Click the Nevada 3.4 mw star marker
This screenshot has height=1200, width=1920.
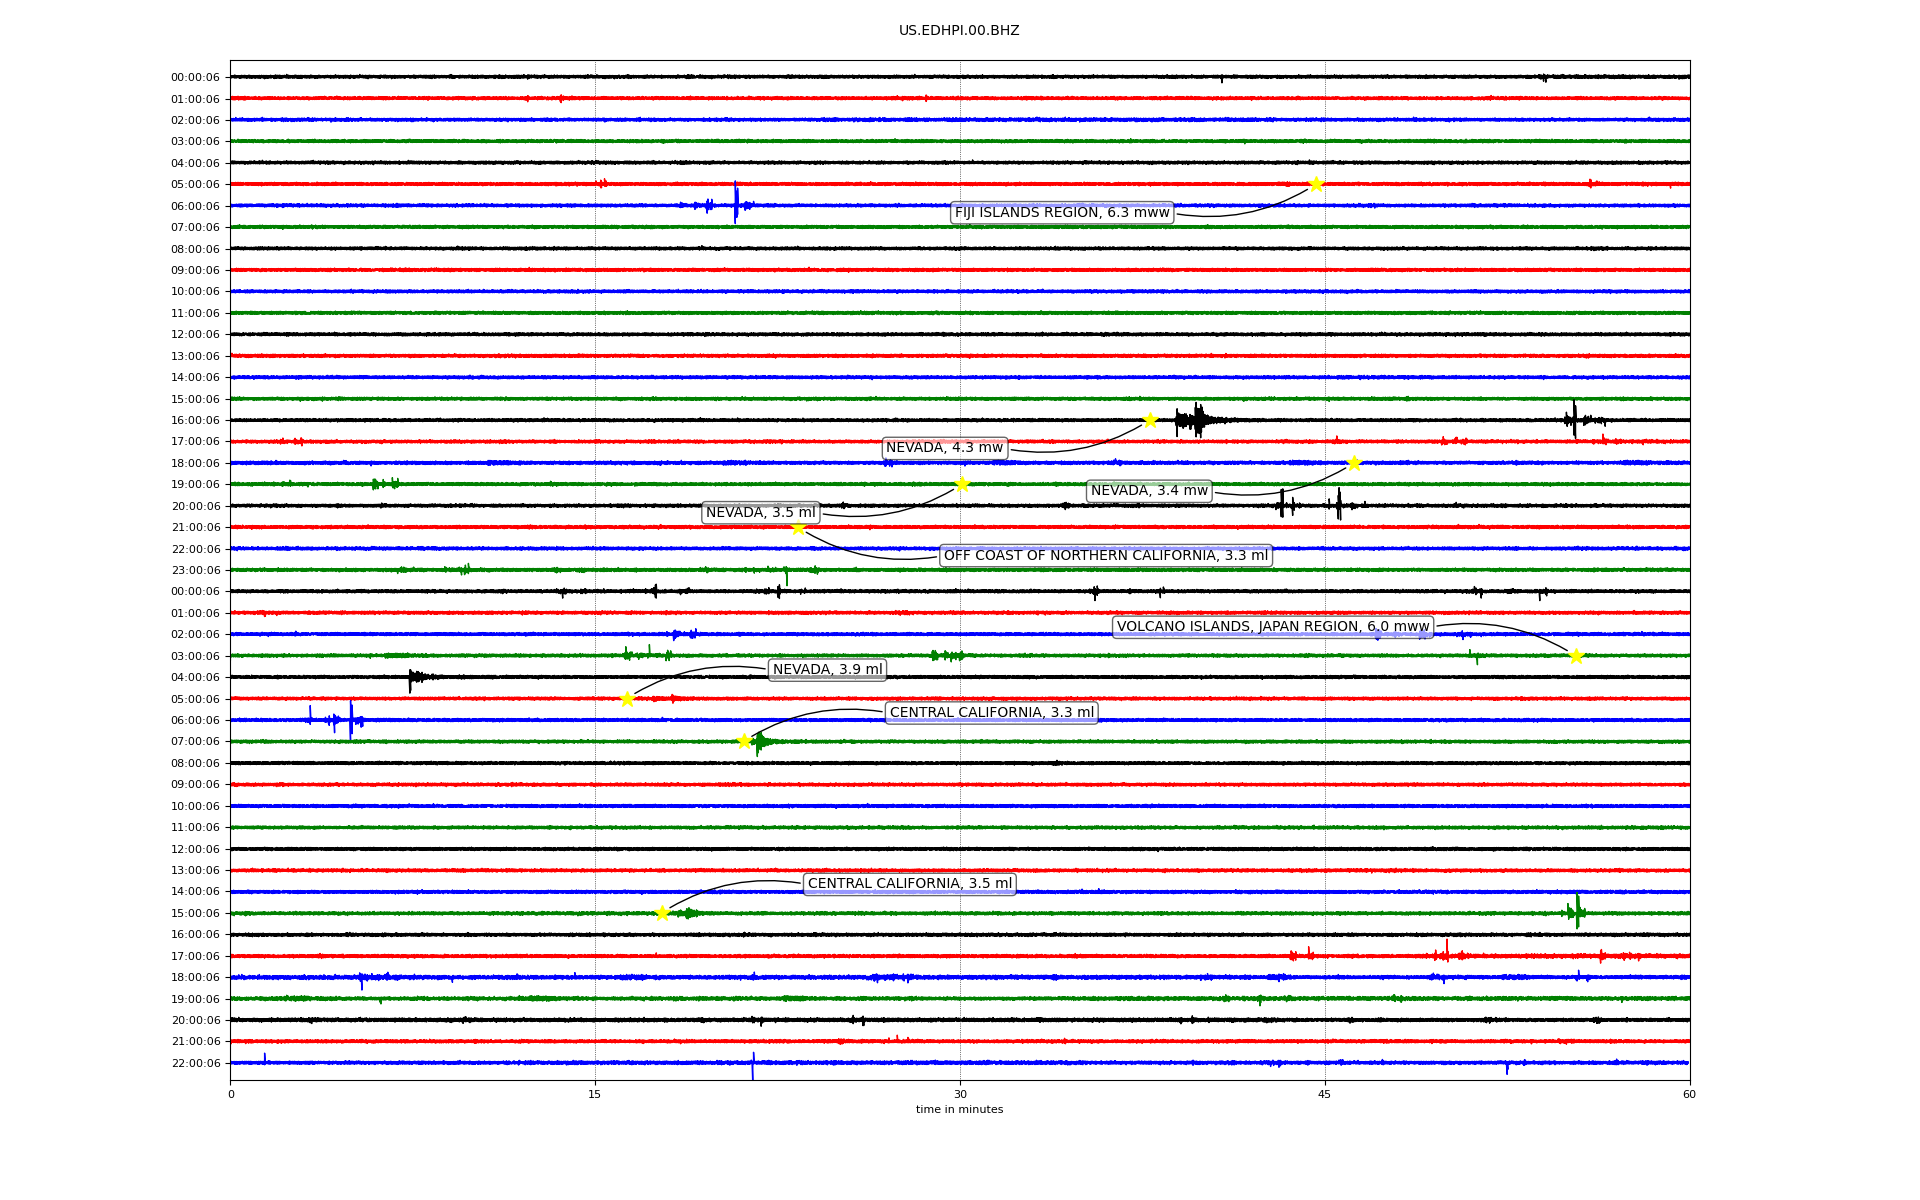point(1354,463)
